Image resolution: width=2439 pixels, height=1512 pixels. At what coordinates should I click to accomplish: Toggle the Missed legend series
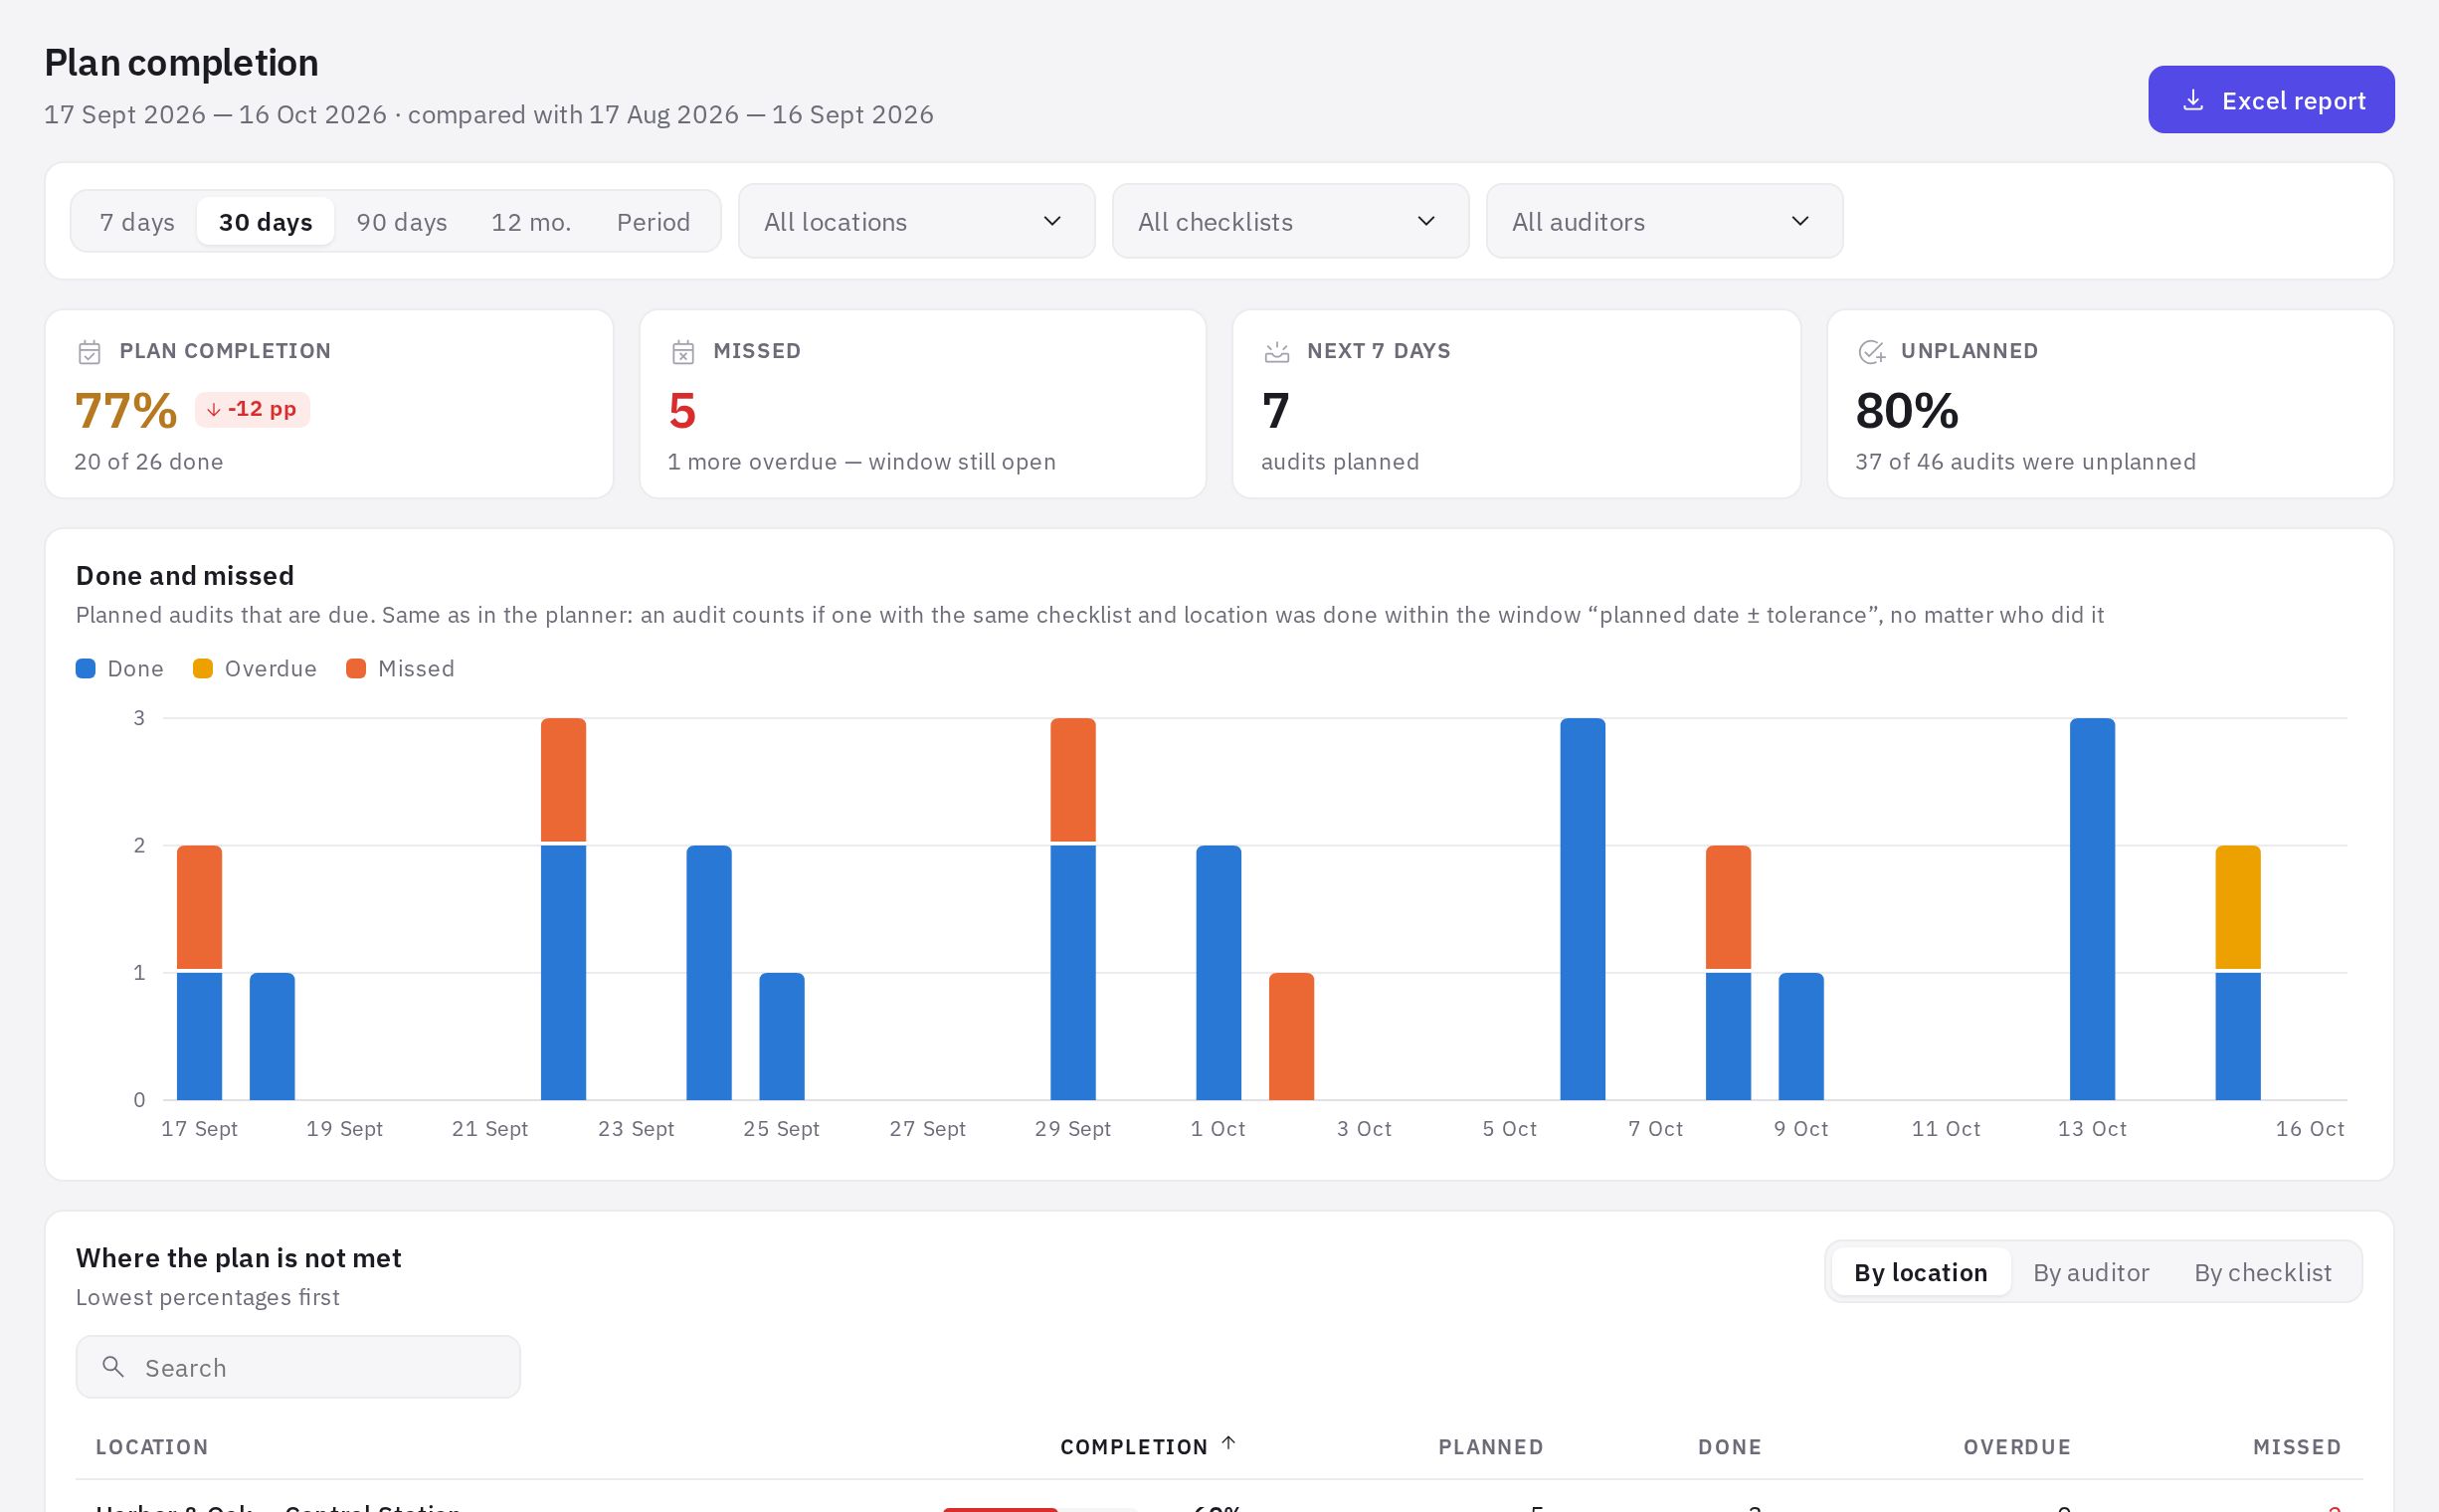[x=400, y=668]
